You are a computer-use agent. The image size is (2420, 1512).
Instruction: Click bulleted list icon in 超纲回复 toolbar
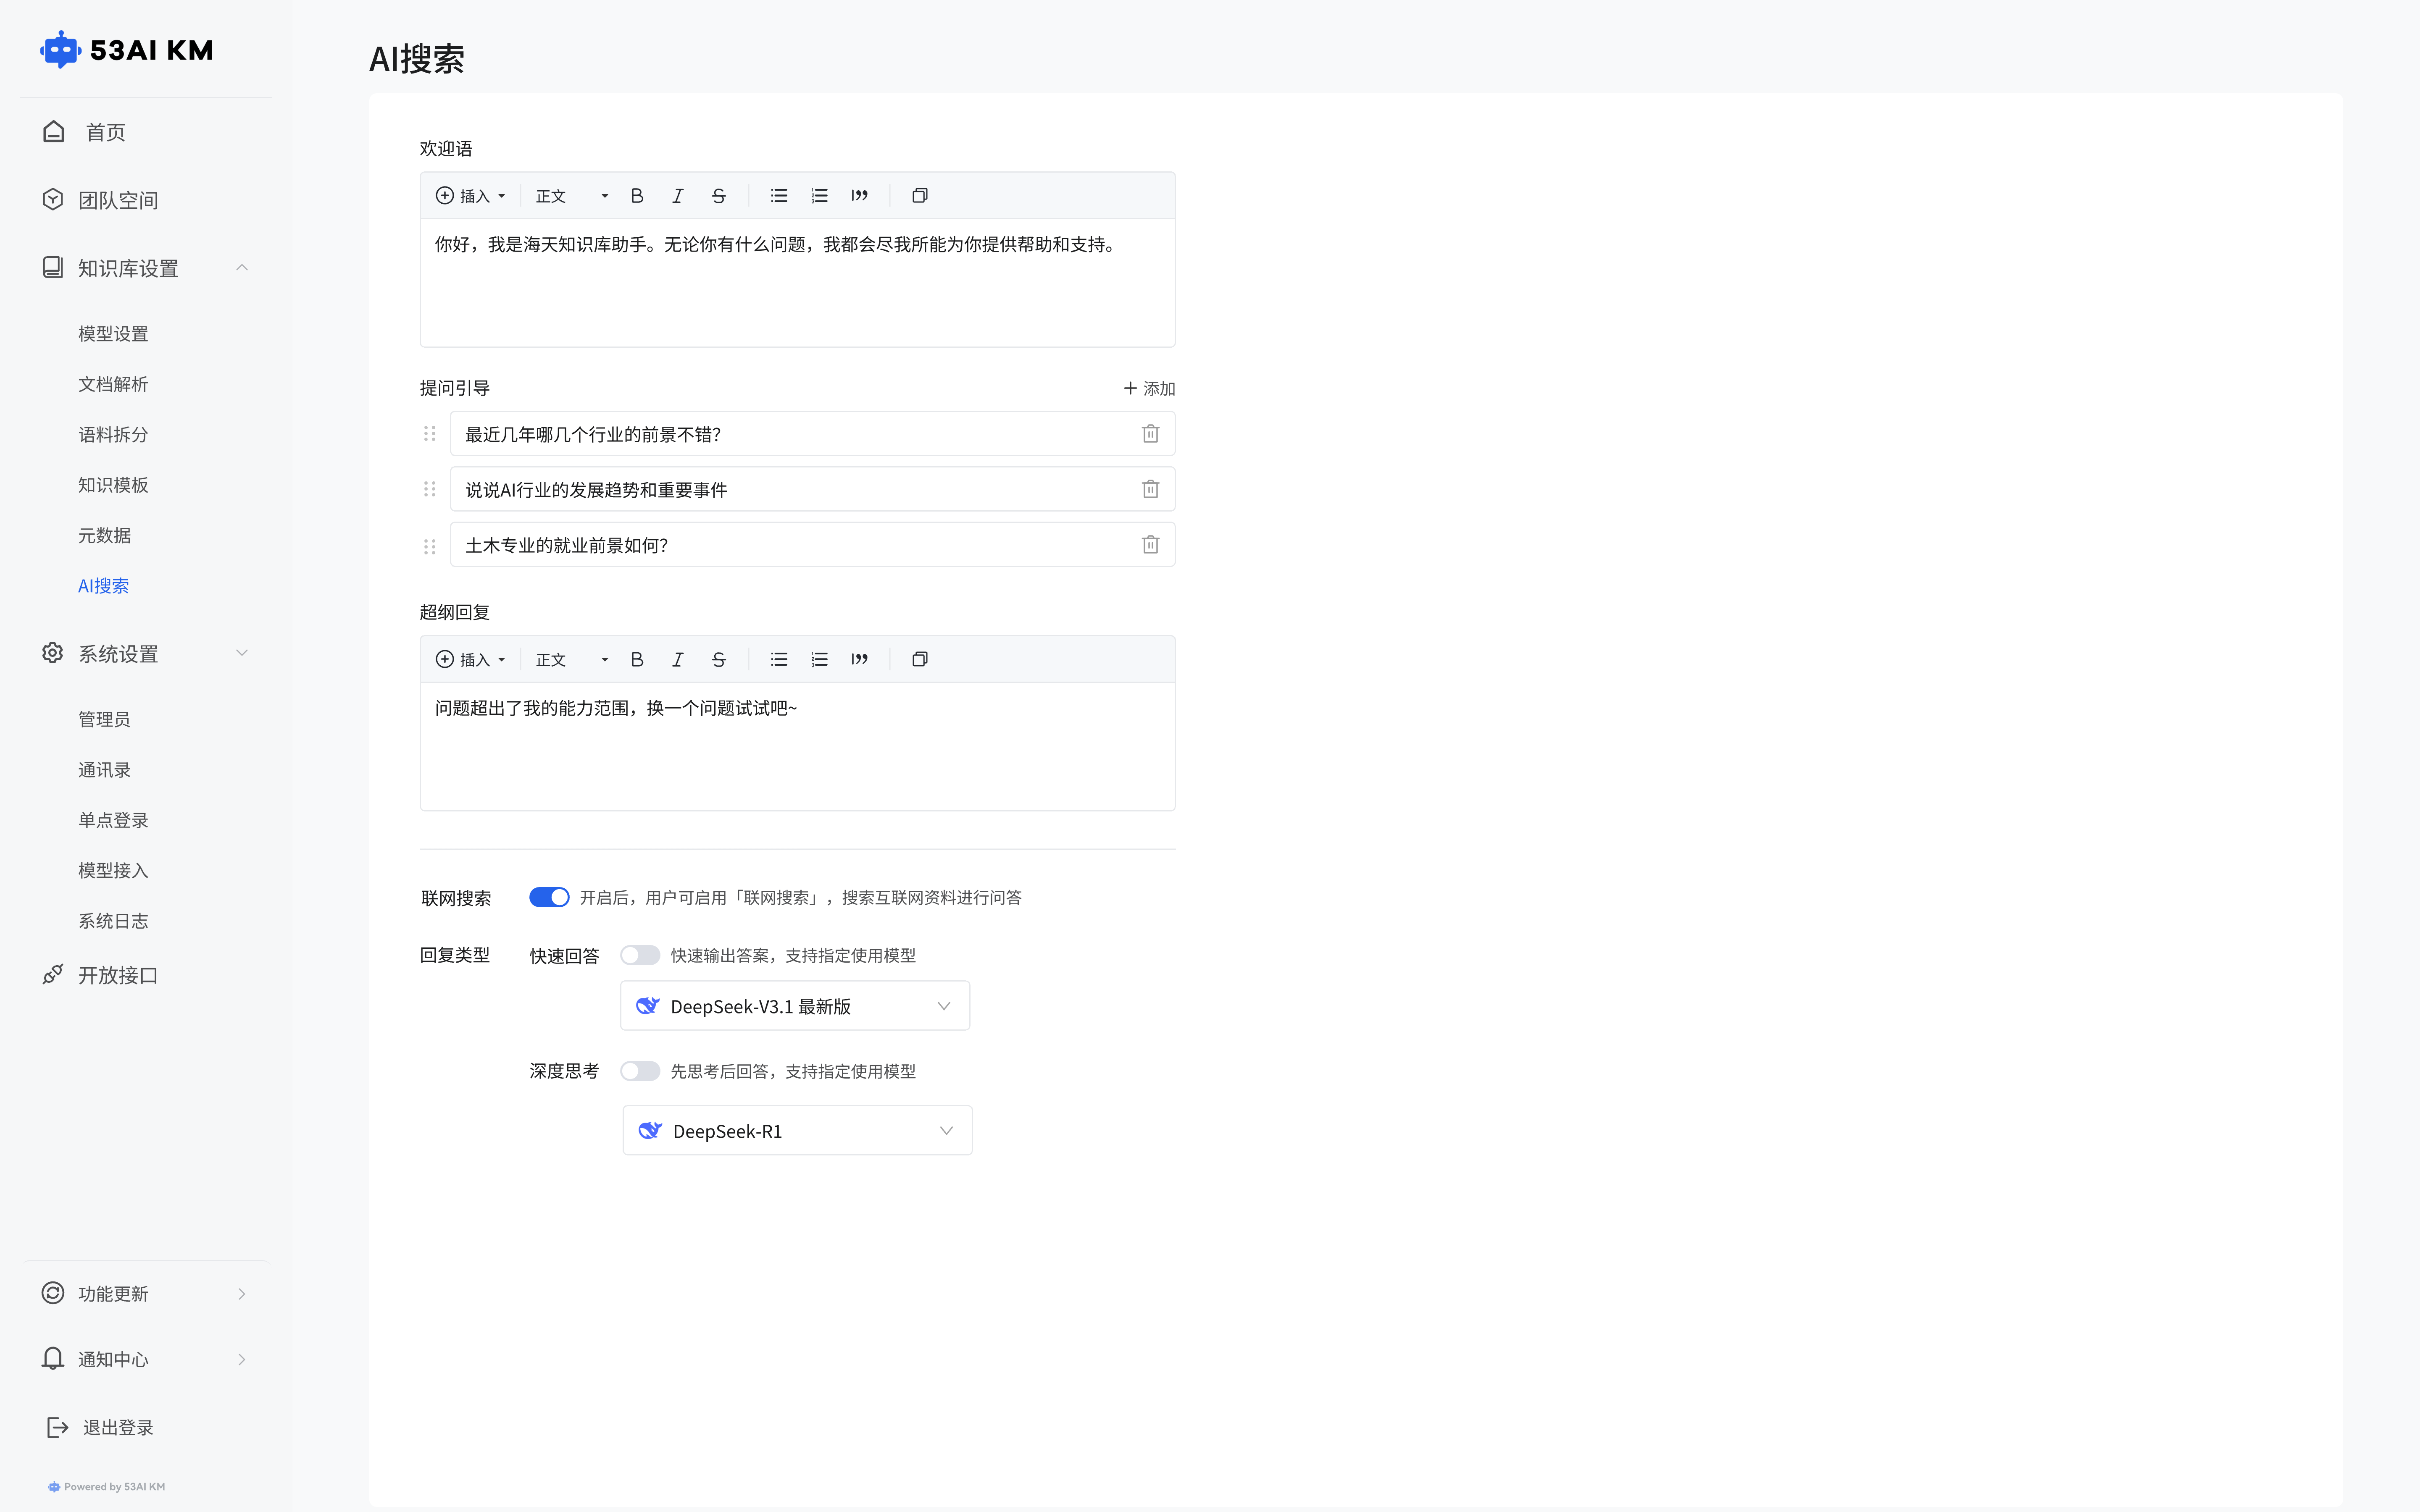coord(779,659)
